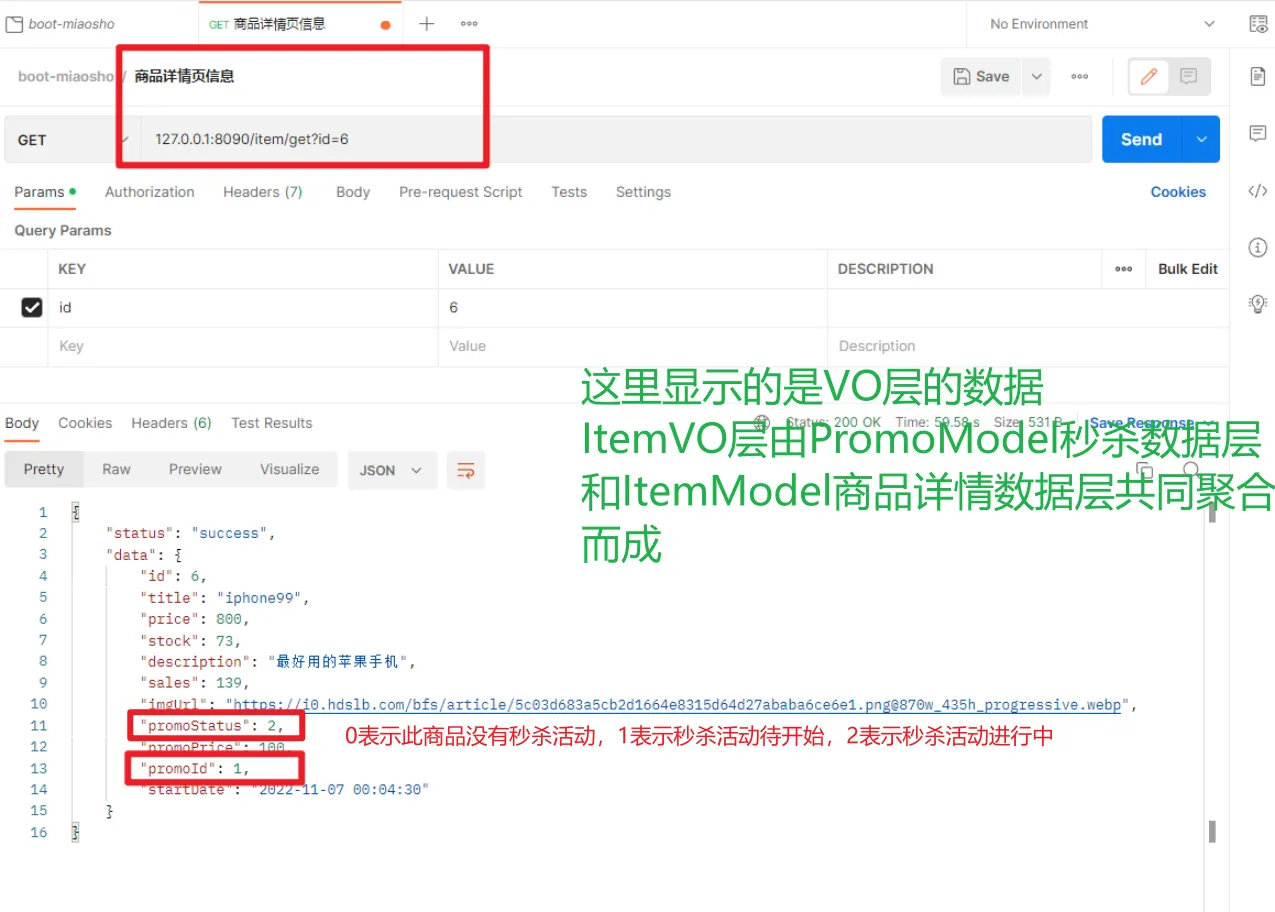1275x912 pixels.
Task: Open the environment quick look icon
Action: coord(1258,24)
